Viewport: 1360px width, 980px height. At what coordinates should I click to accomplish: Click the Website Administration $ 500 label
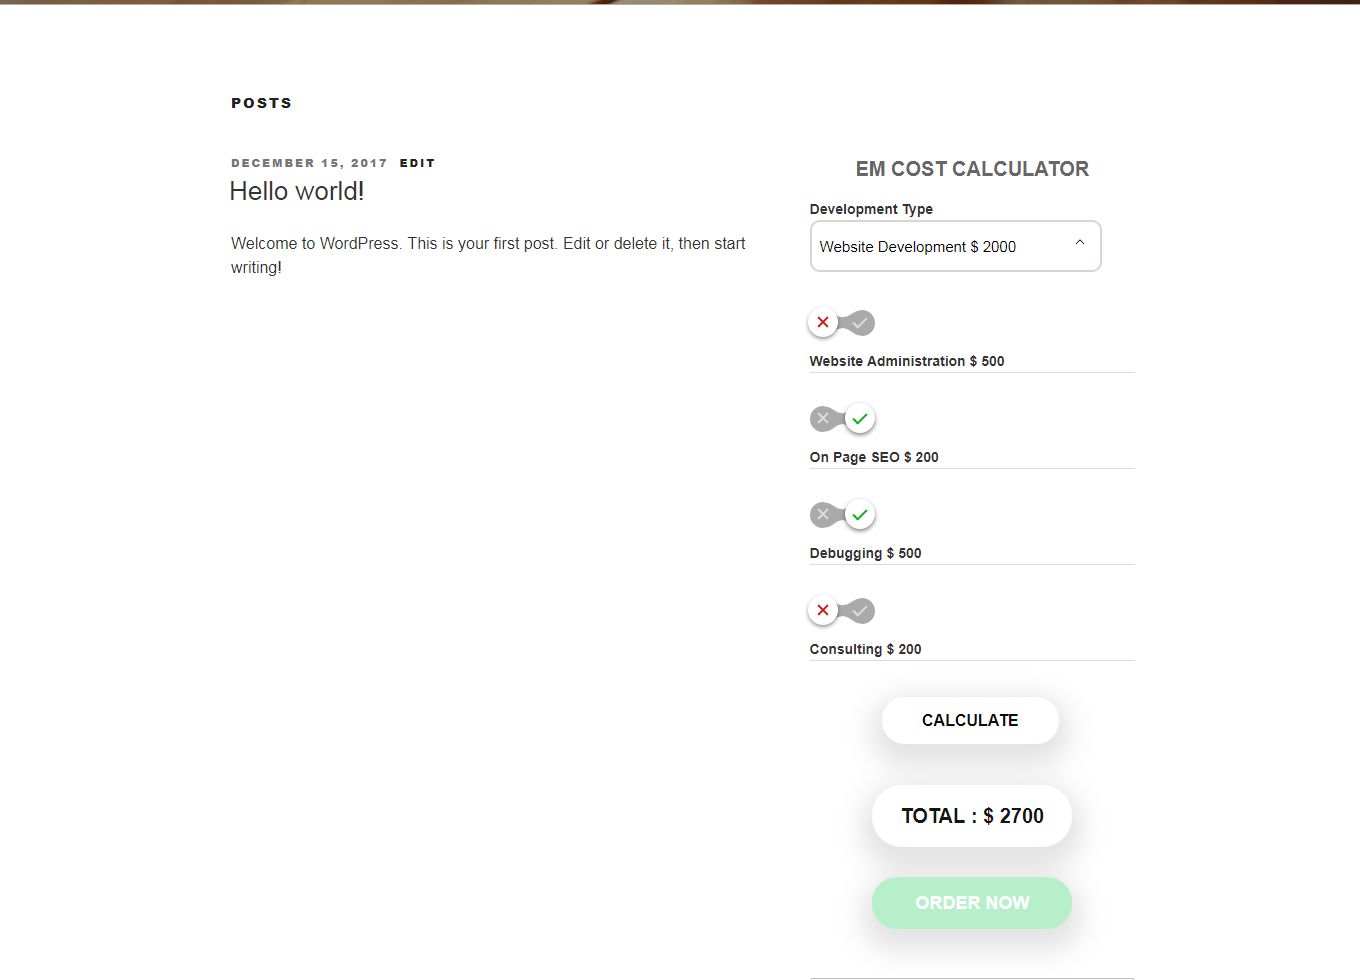(x=907, y=361)
